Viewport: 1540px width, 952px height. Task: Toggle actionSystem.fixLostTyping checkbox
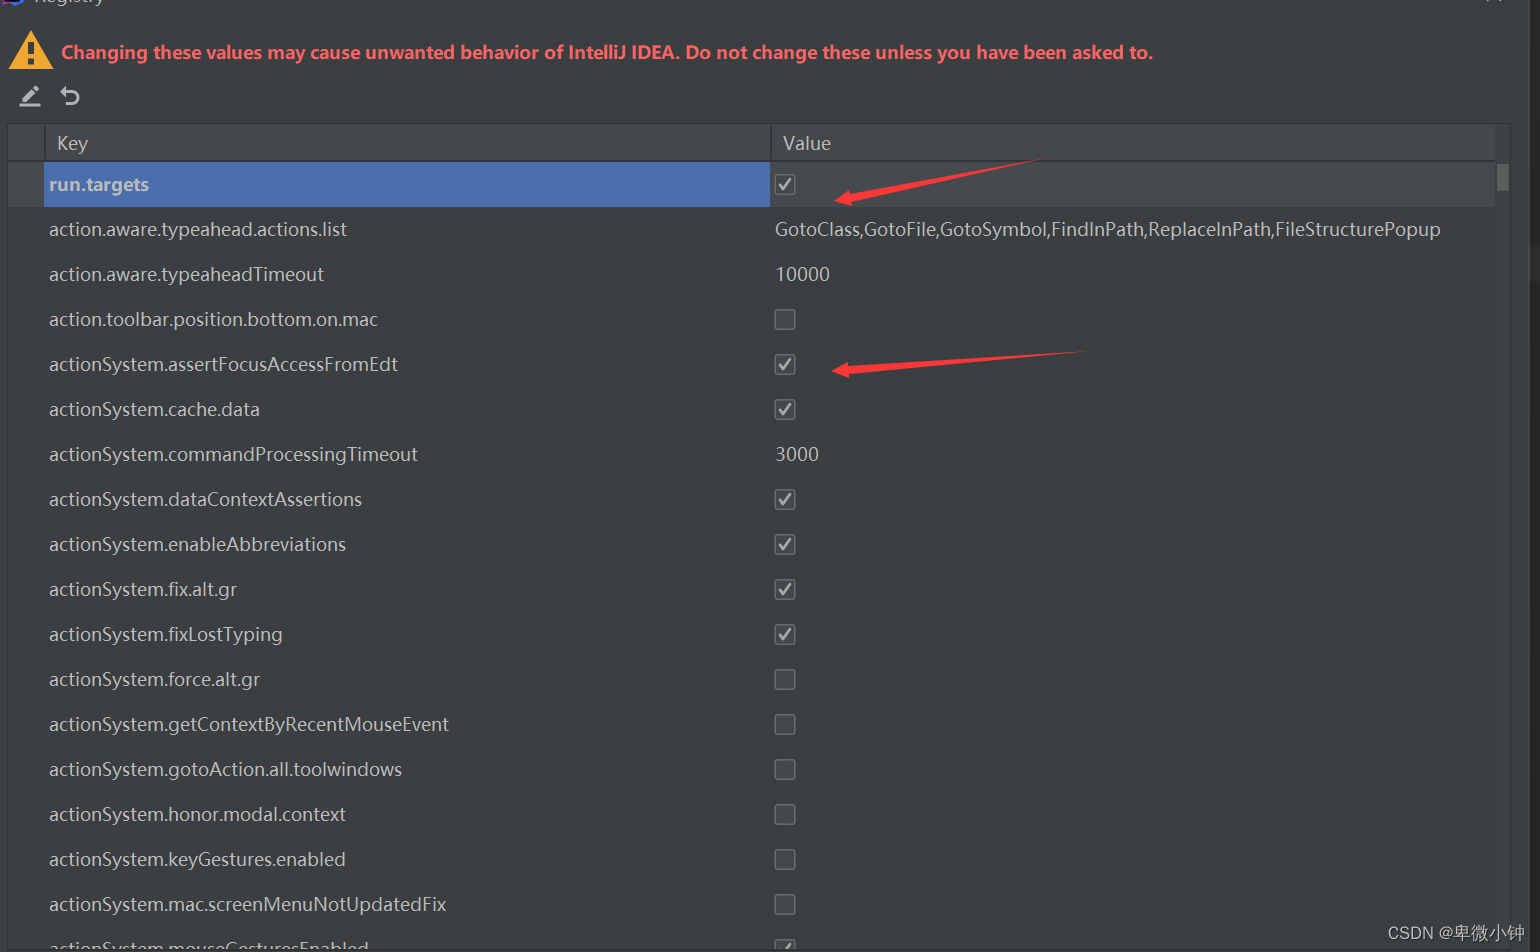click(785, 634)
